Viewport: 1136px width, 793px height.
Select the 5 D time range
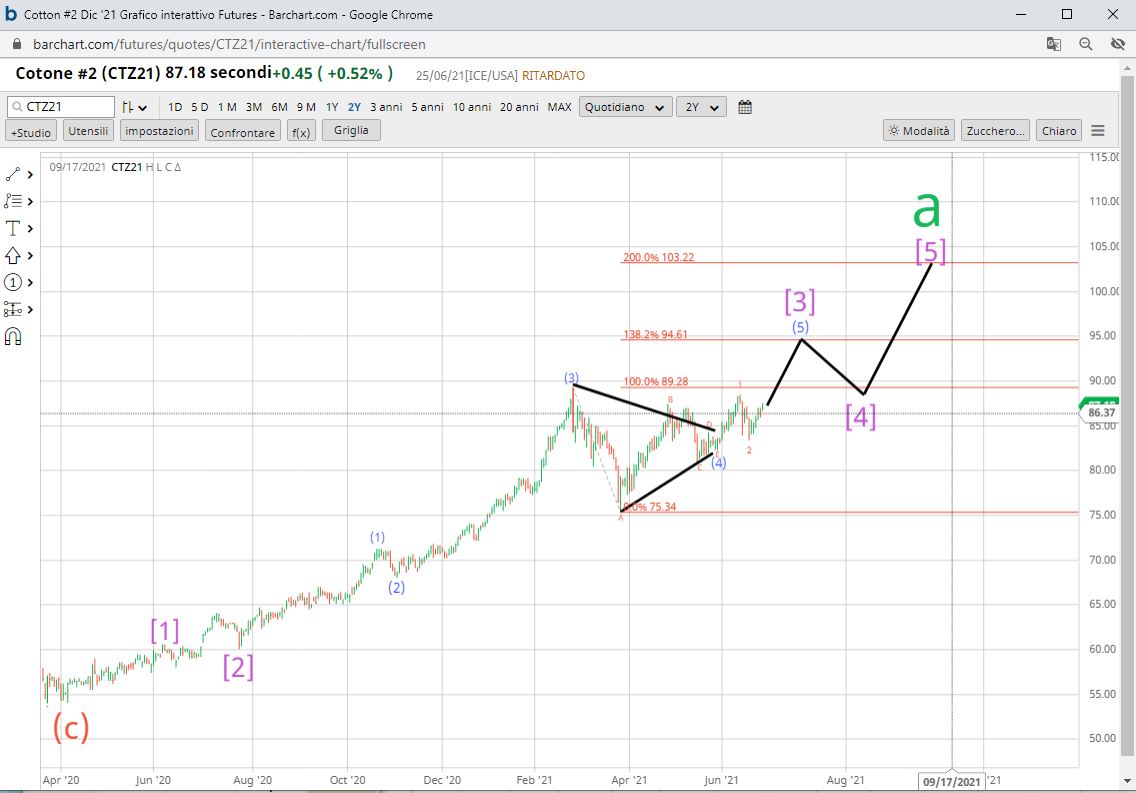(x=200, y=107)
